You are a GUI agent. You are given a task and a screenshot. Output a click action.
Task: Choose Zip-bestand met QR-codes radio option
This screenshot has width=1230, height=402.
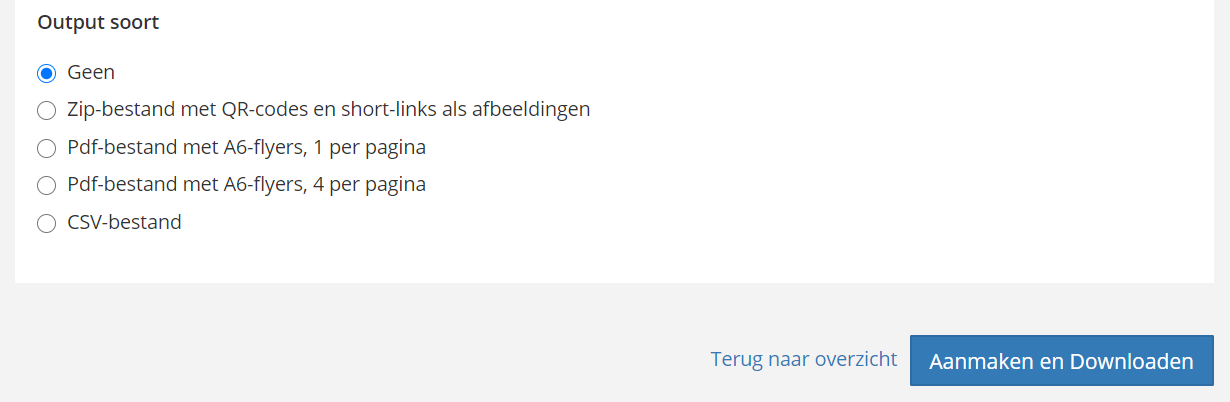[x=46, y=110]
